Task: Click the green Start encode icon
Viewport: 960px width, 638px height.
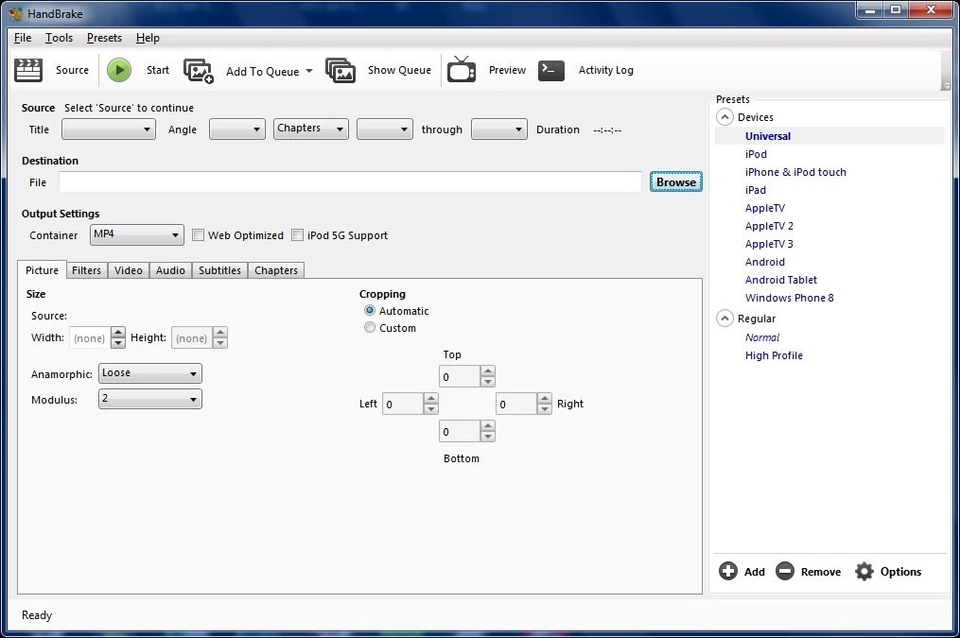Action: [119, 70]
